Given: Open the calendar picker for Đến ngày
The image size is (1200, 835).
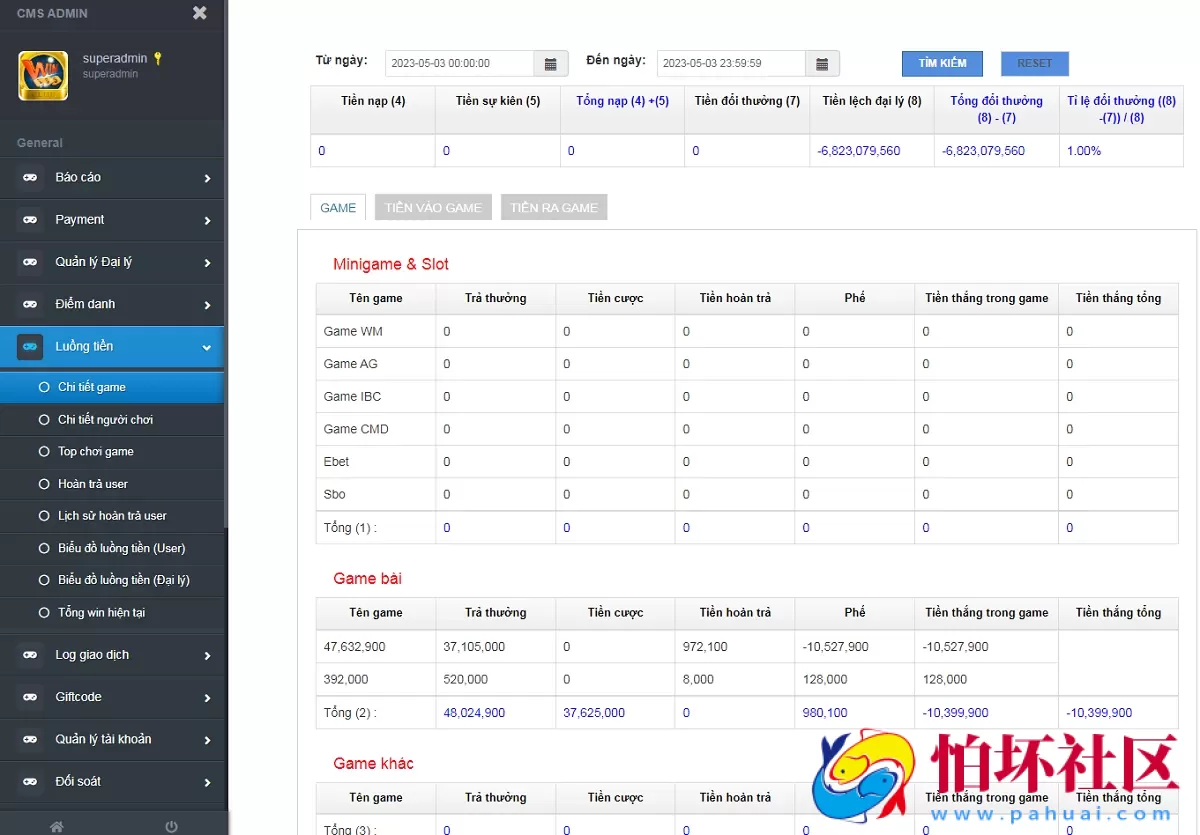Looking at the screenshot, I should 822,62.
